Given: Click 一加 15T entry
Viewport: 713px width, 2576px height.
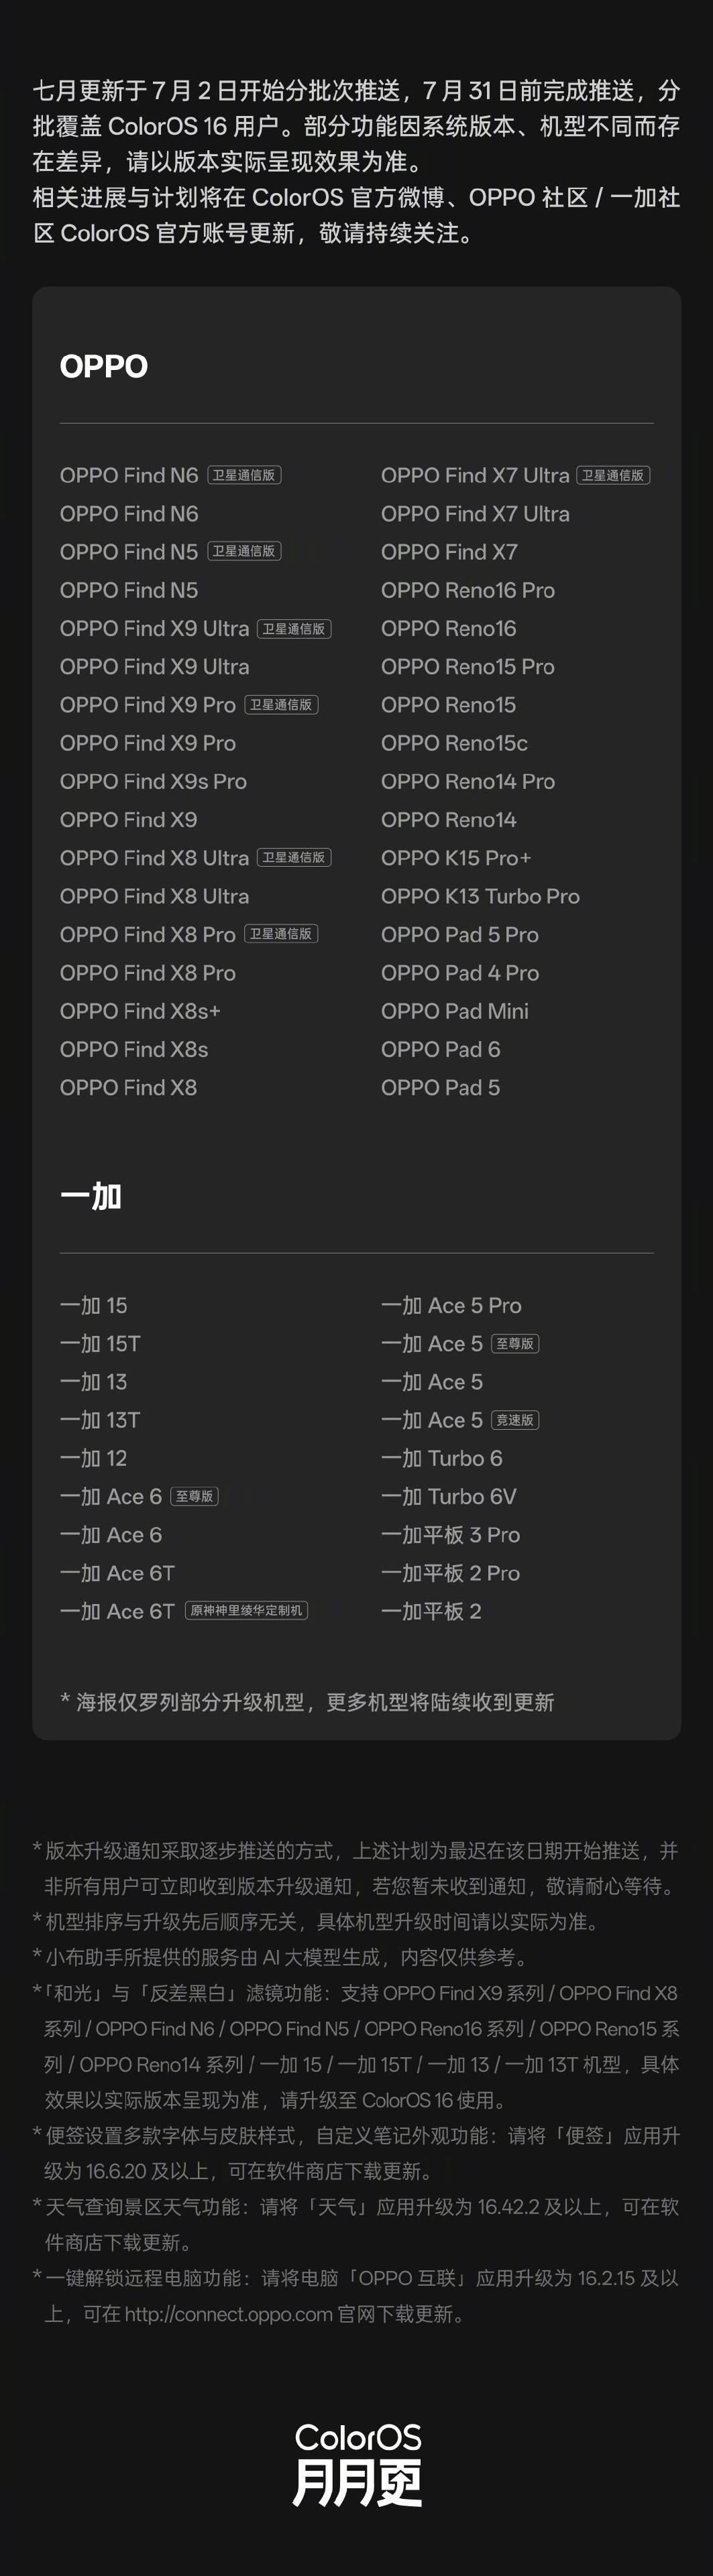Looking at the screenshot, I should [x=100, y=1343].
